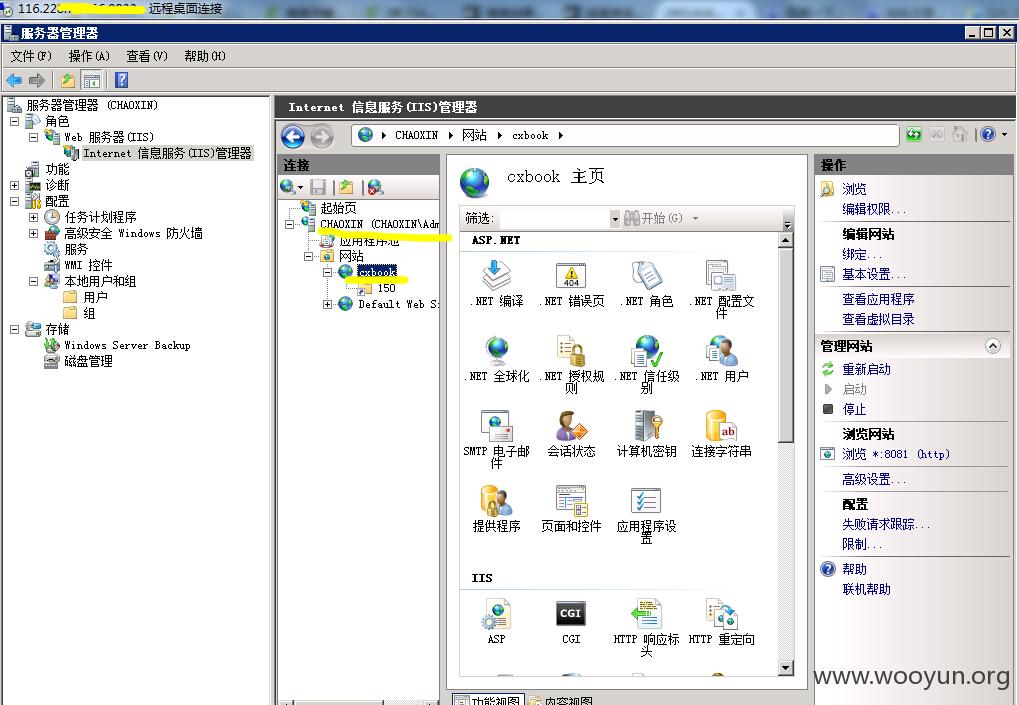Open the 查看(V) menu

[147, 56]
